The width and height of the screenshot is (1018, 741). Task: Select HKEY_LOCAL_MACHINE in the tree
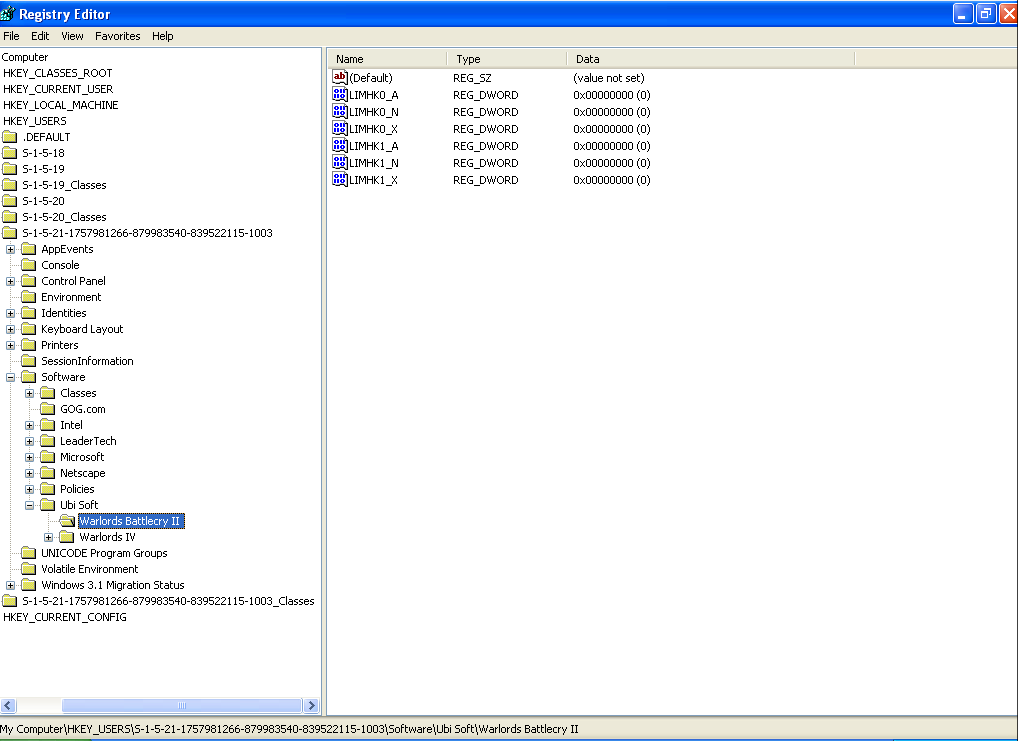pyautogui.click(x=60, y=105)
